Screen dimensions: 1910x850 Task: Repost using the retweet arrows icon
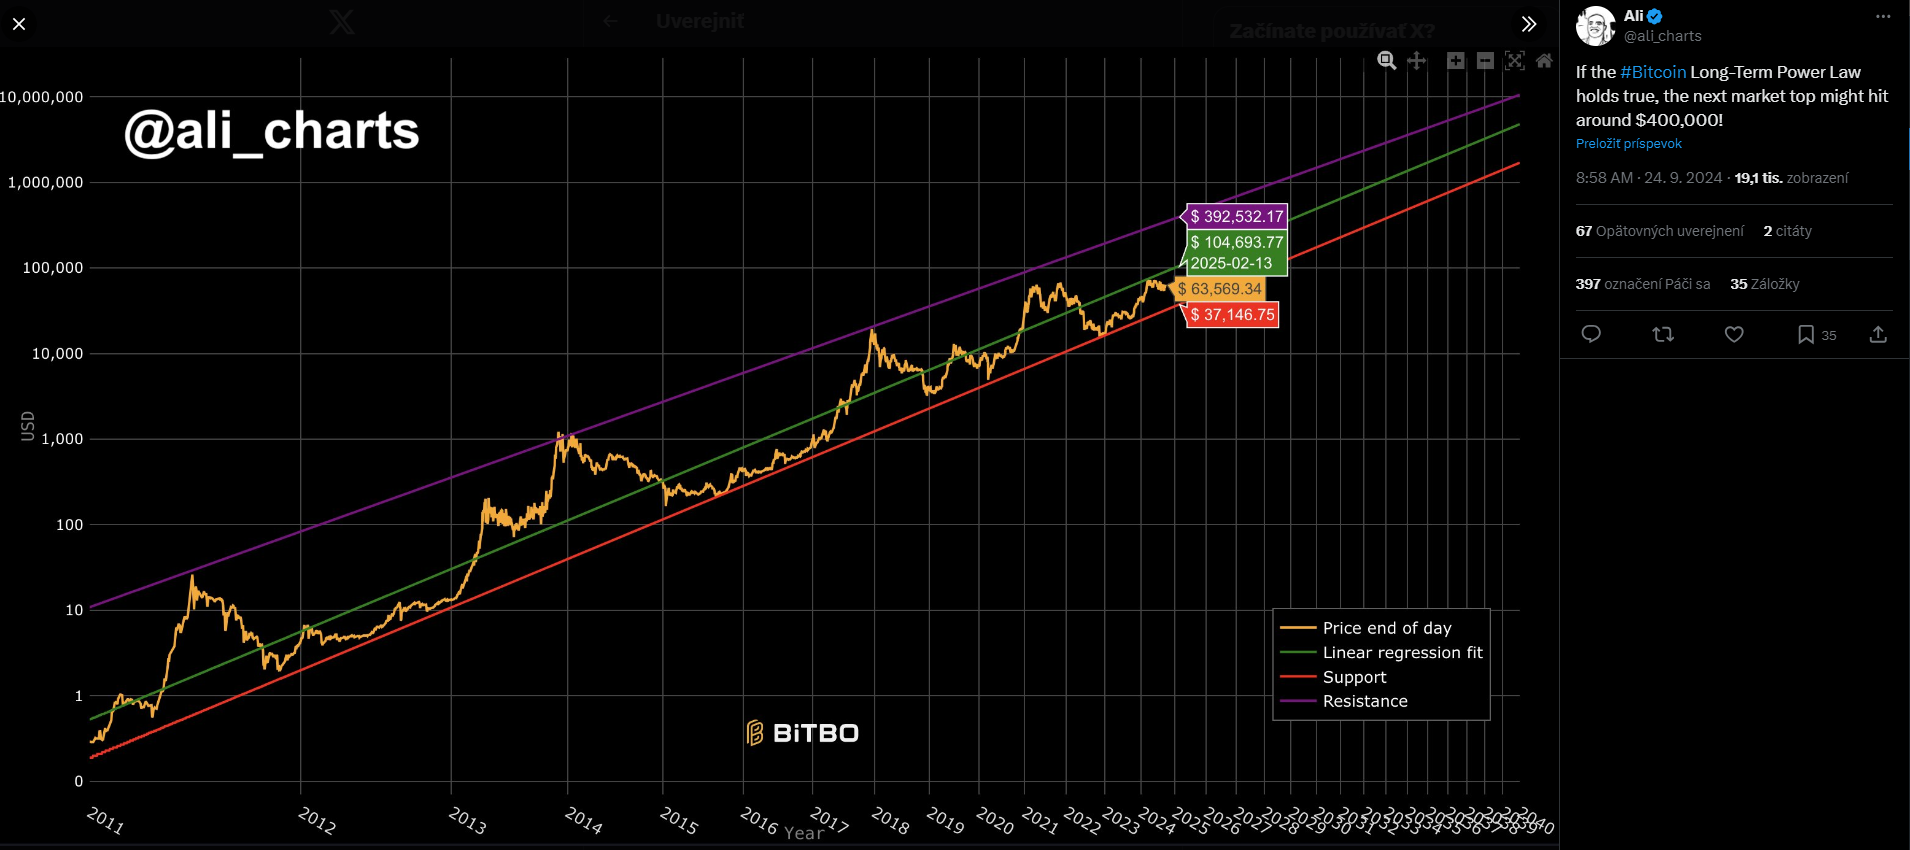(1663, 334)
